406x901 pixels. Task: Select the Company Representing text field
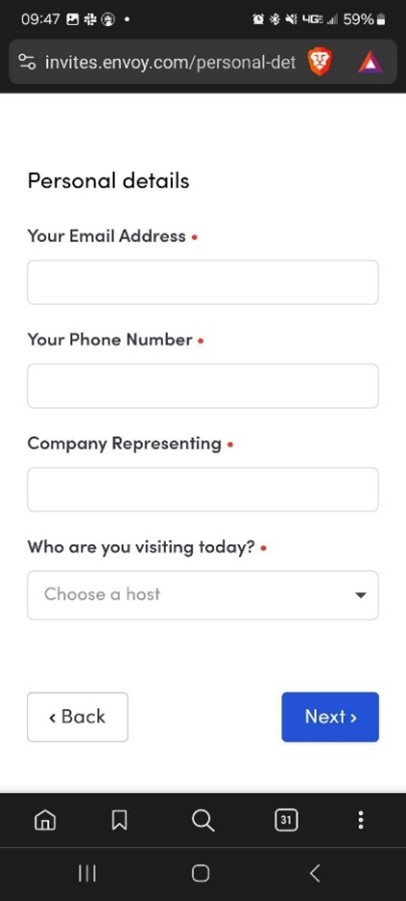(203, 489)
